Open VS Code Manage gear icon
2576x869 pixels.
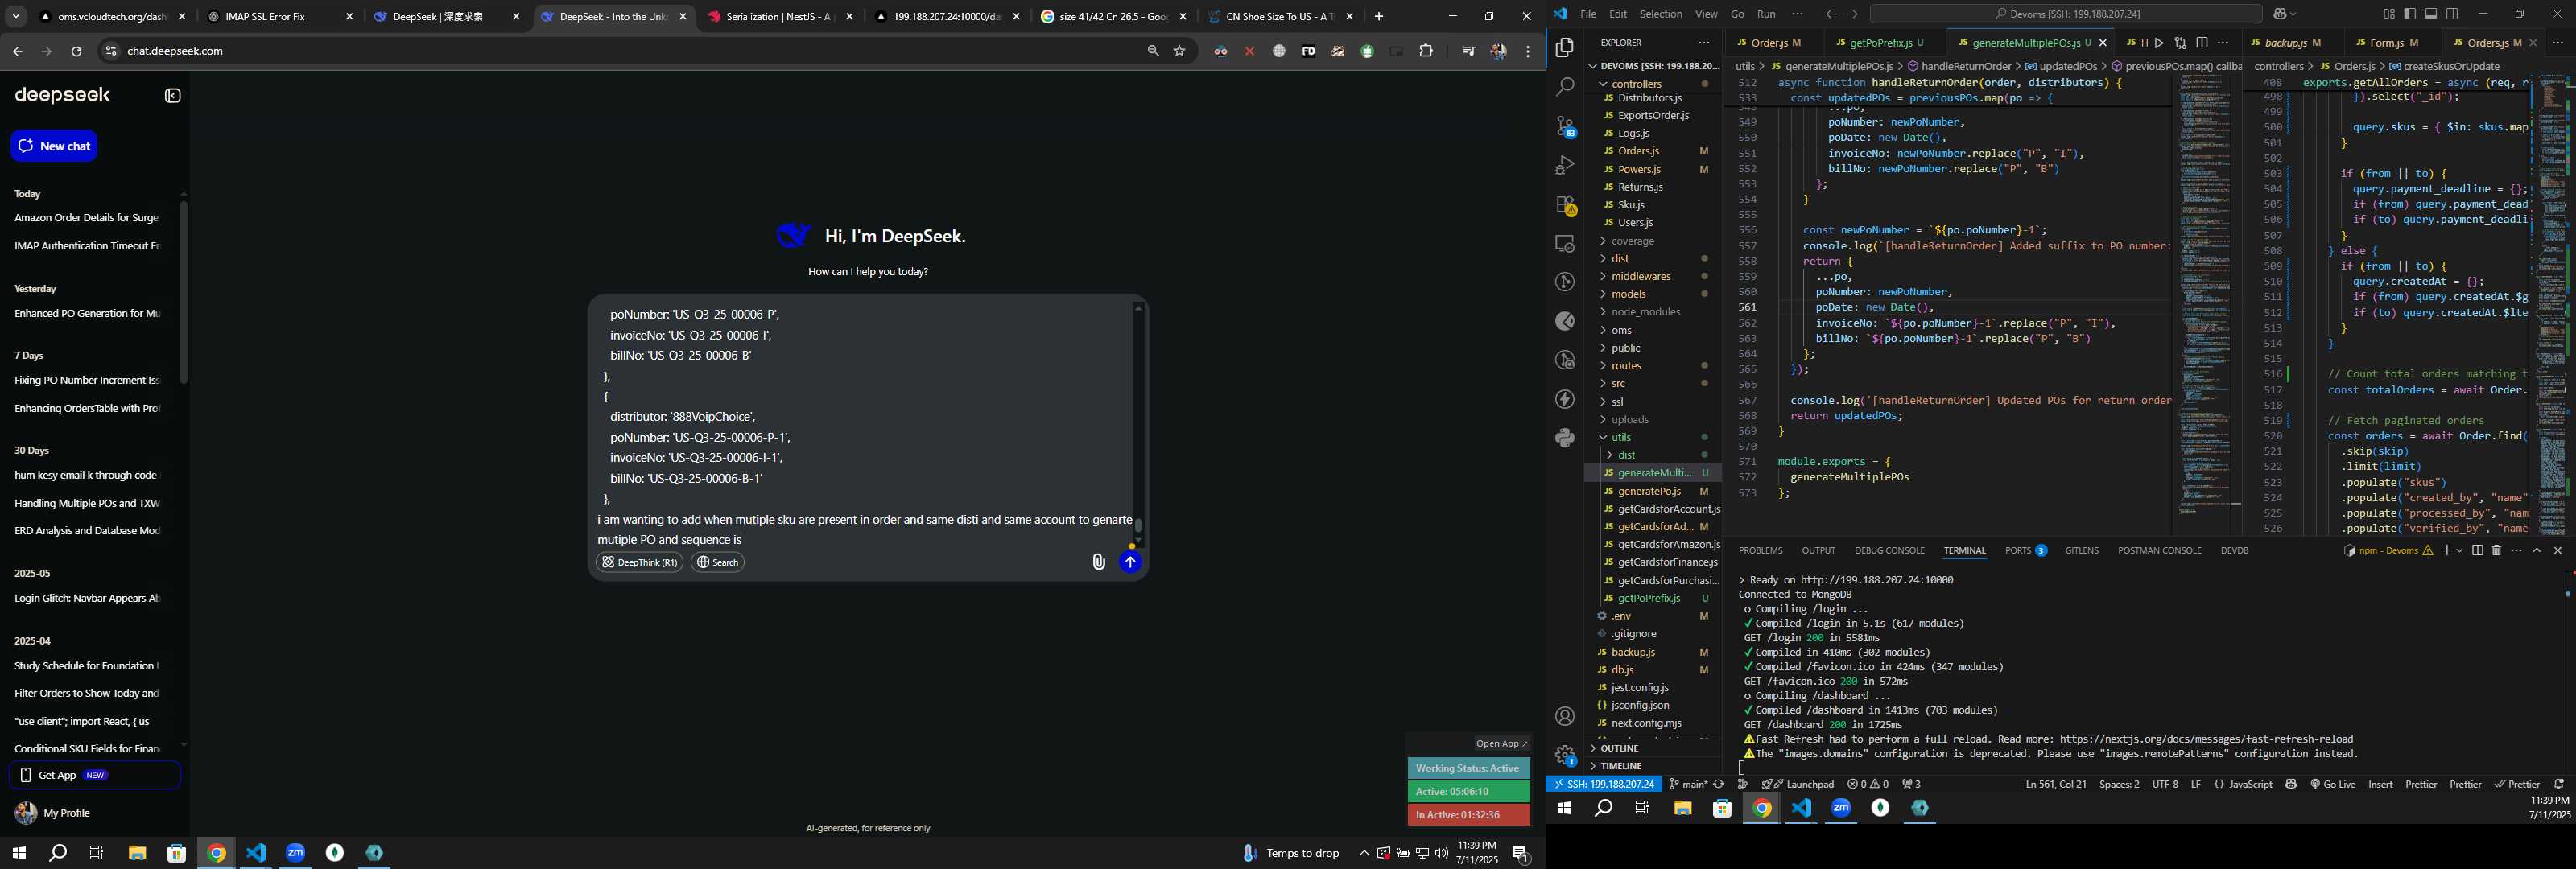(x=1565, y=755)
